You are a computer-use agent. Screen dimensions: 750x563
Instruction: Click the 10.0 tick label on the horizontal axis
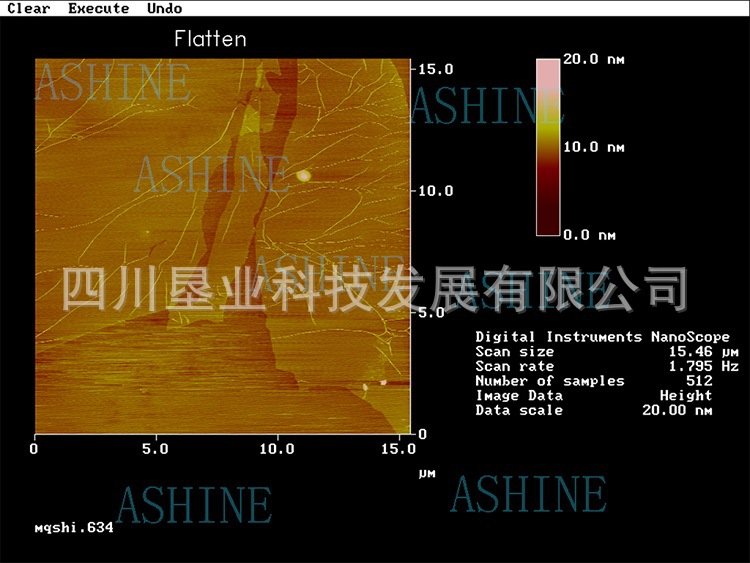[277, 450]
